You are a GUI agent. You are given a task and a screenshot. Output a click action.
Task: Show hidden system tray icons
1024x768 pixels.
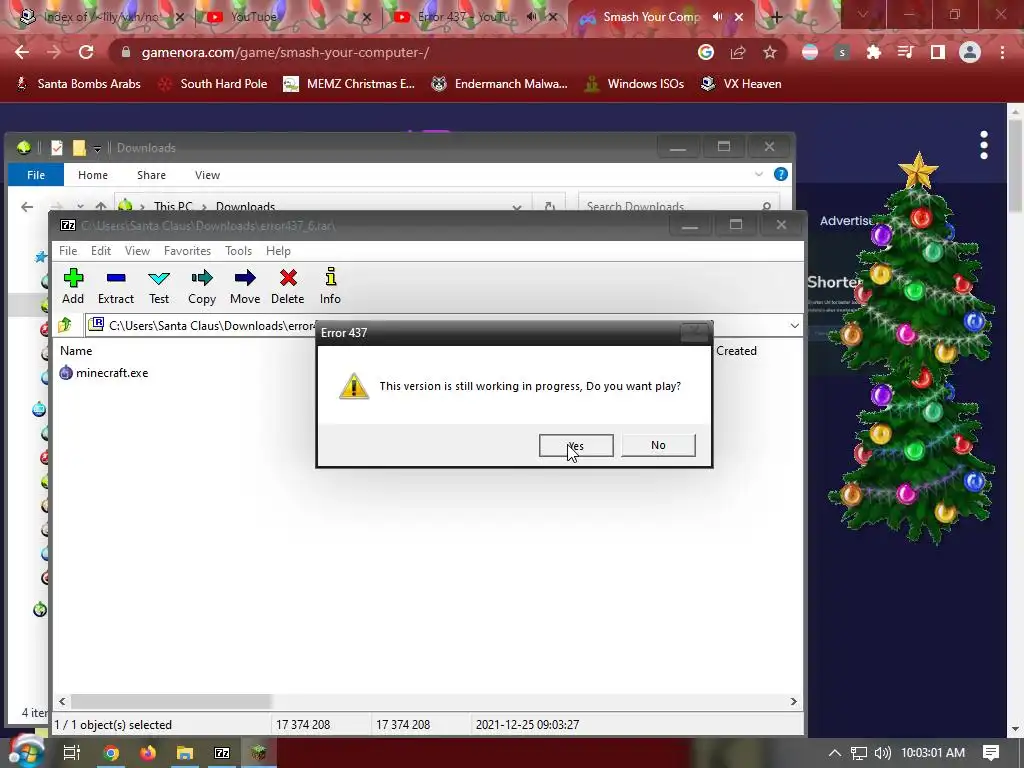[835, 753]
